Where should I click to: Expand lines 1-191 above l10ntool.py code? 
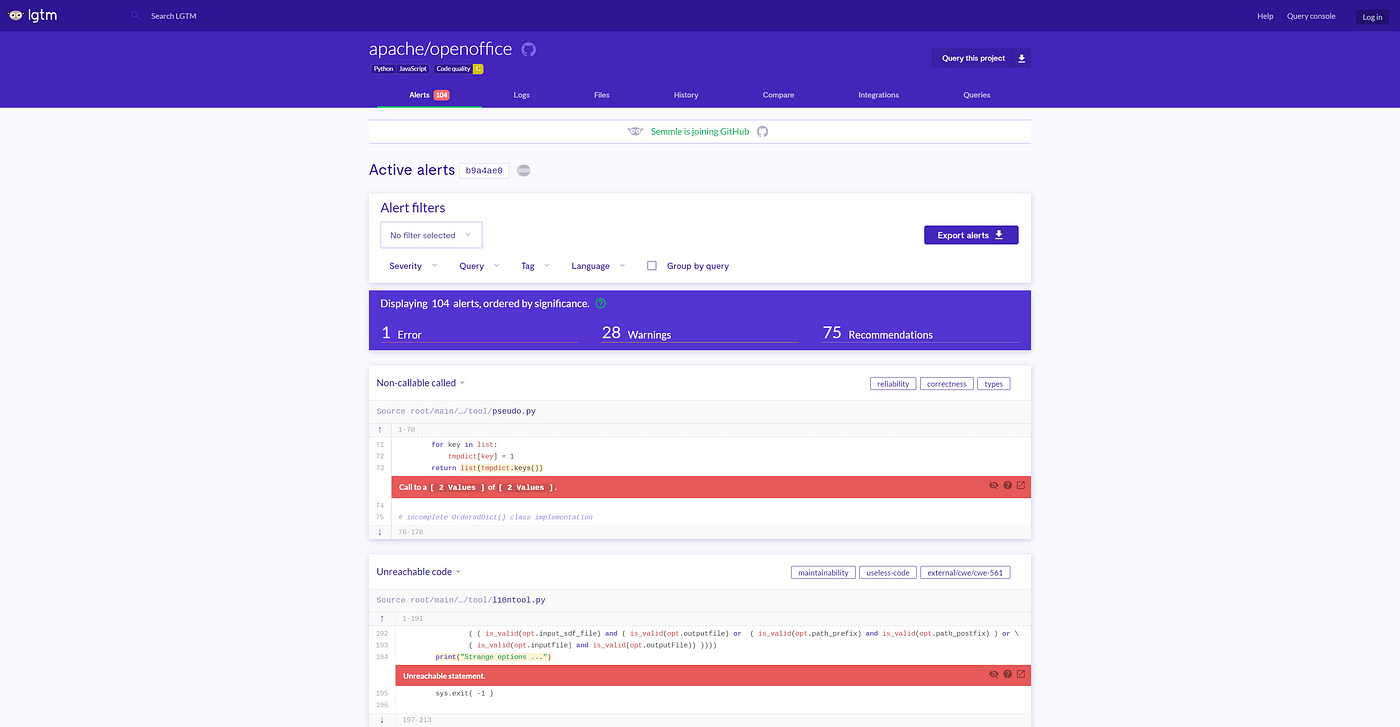point(380,619)
